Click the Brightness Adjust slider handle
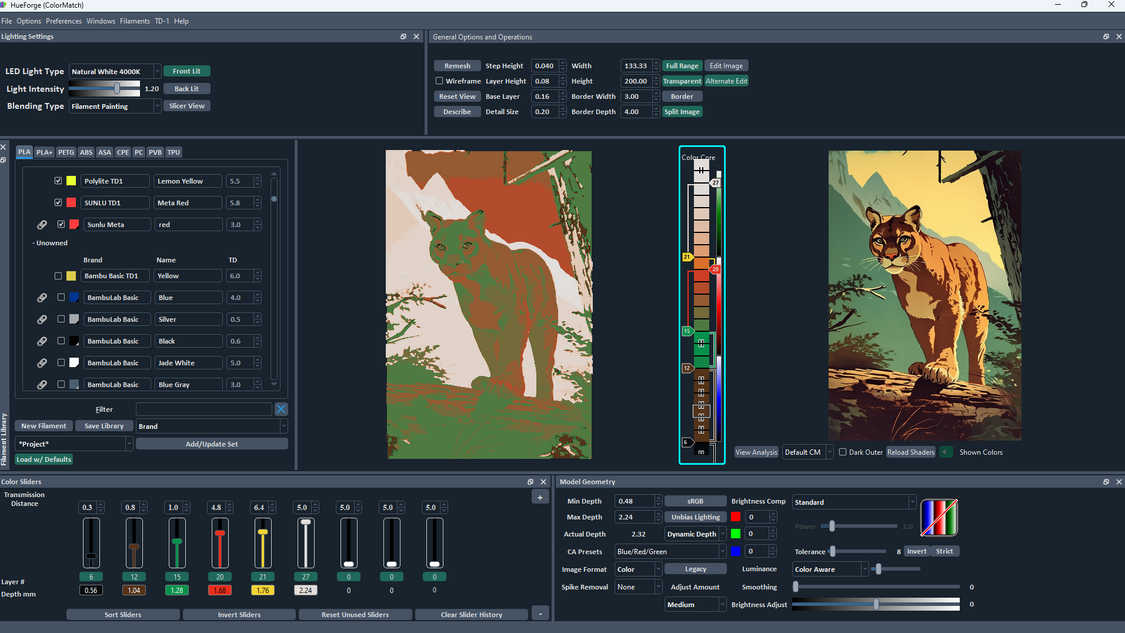 (x=876, y=604)
